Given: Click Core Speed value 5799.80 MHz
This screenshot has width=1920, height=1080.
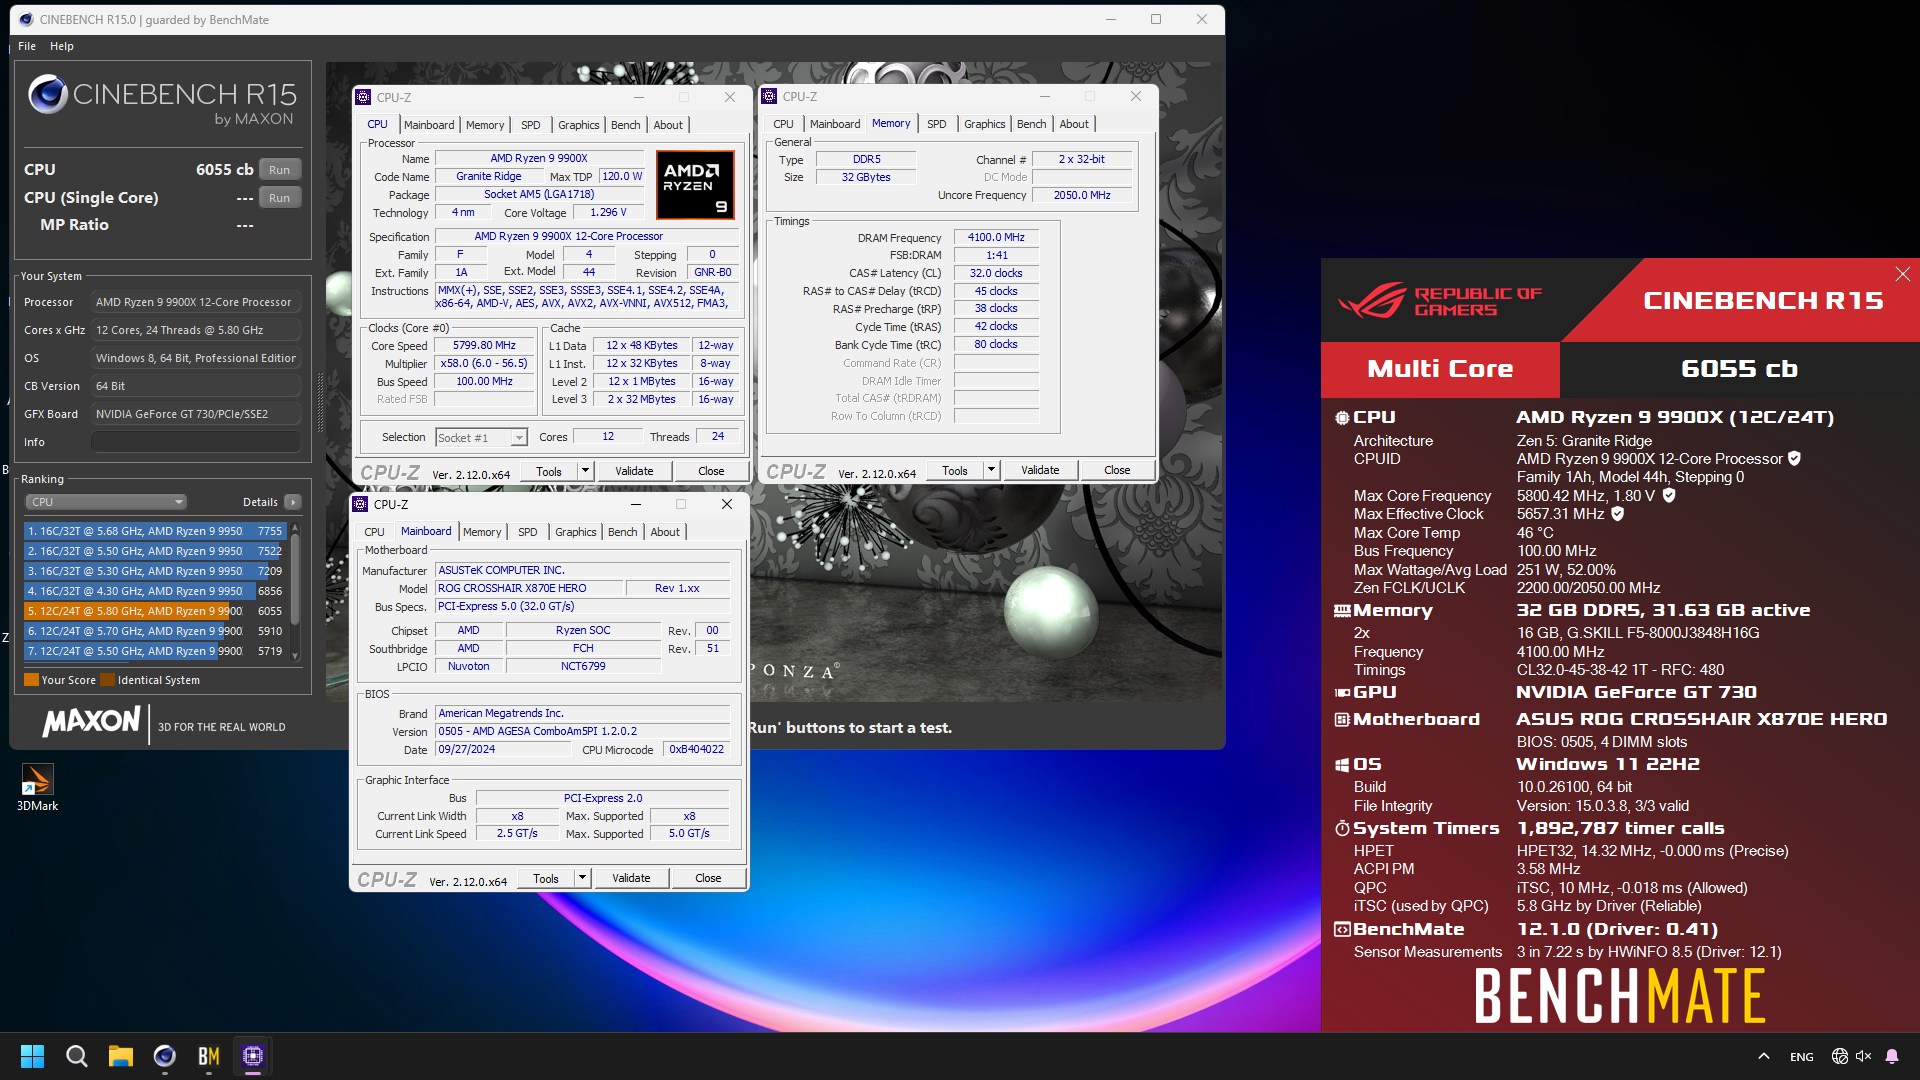Looking at the screenshot, I should click(484, 346).
